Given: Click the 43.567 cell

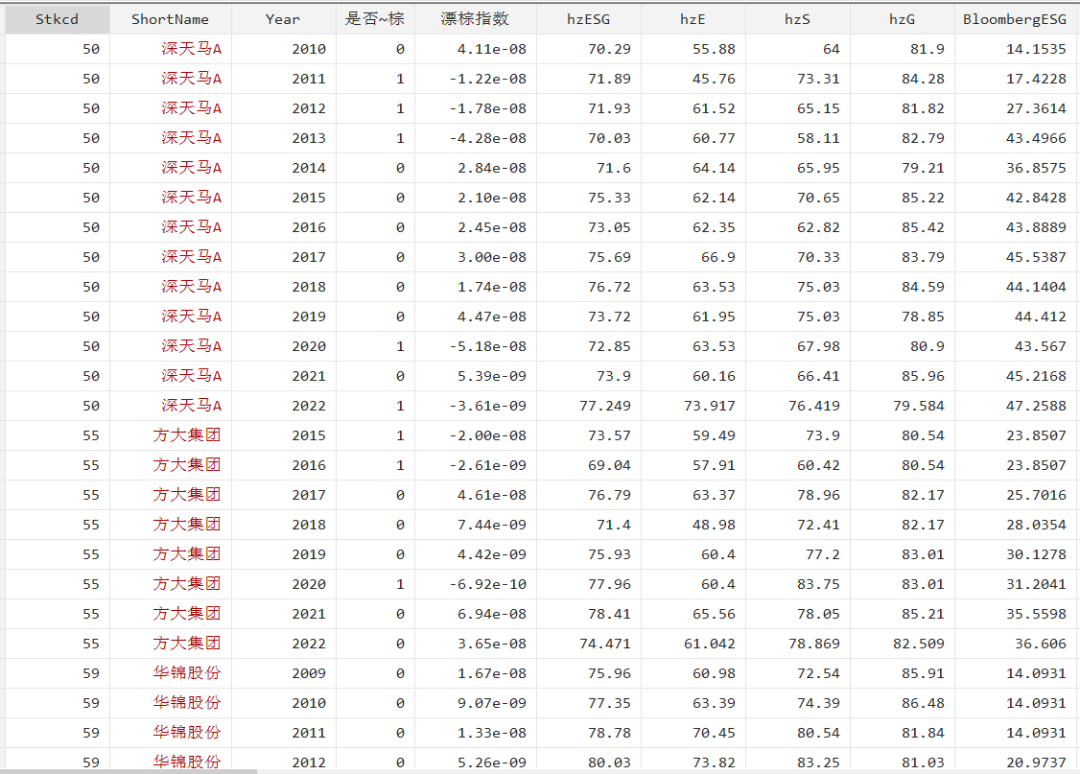Looking at the screenshot, I should 1015,346.
